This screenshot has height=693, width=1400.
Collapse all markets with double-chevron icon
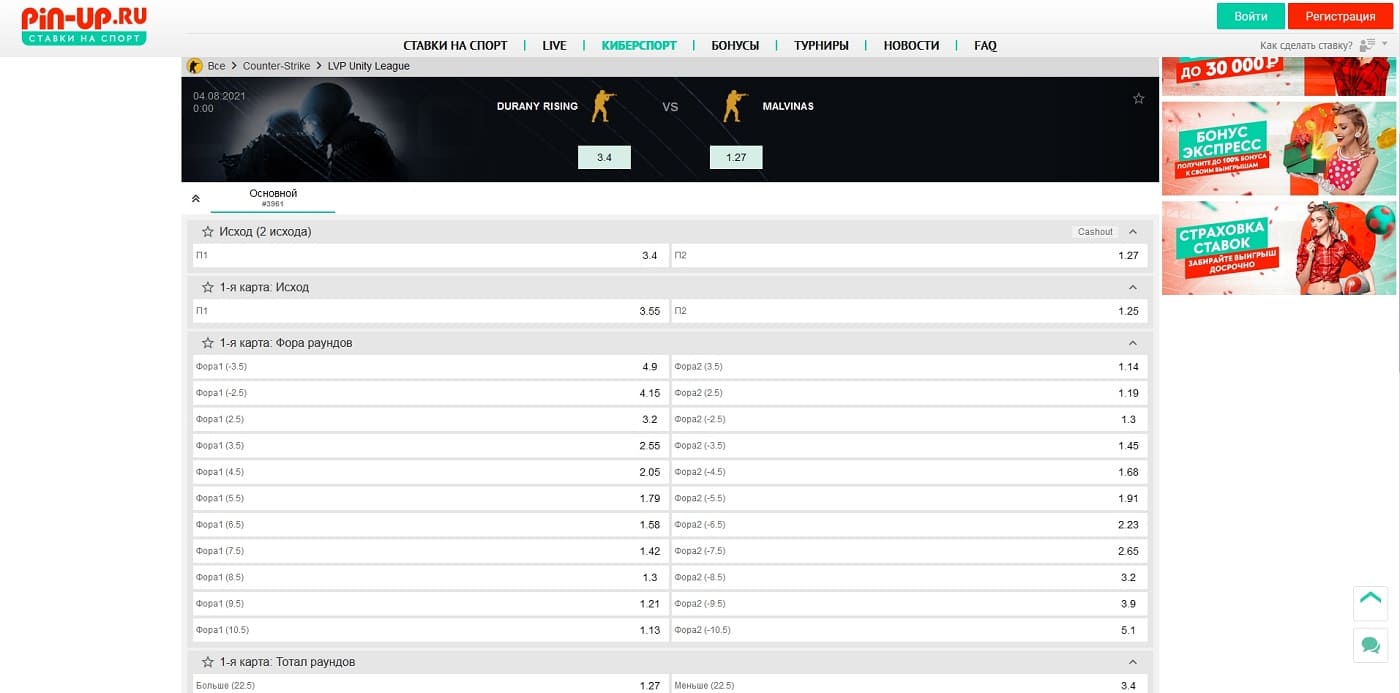coord(196,198)
